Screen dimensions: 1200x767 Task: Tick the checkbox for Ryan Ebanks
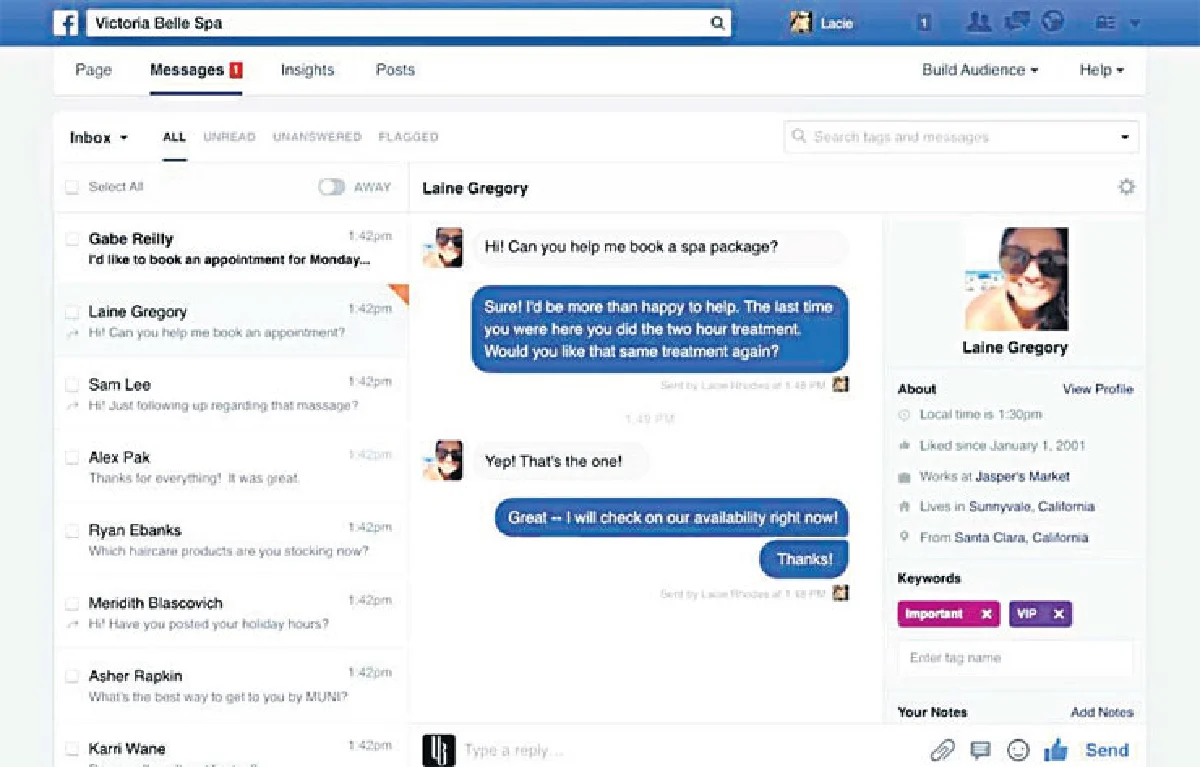click(72, 530)
